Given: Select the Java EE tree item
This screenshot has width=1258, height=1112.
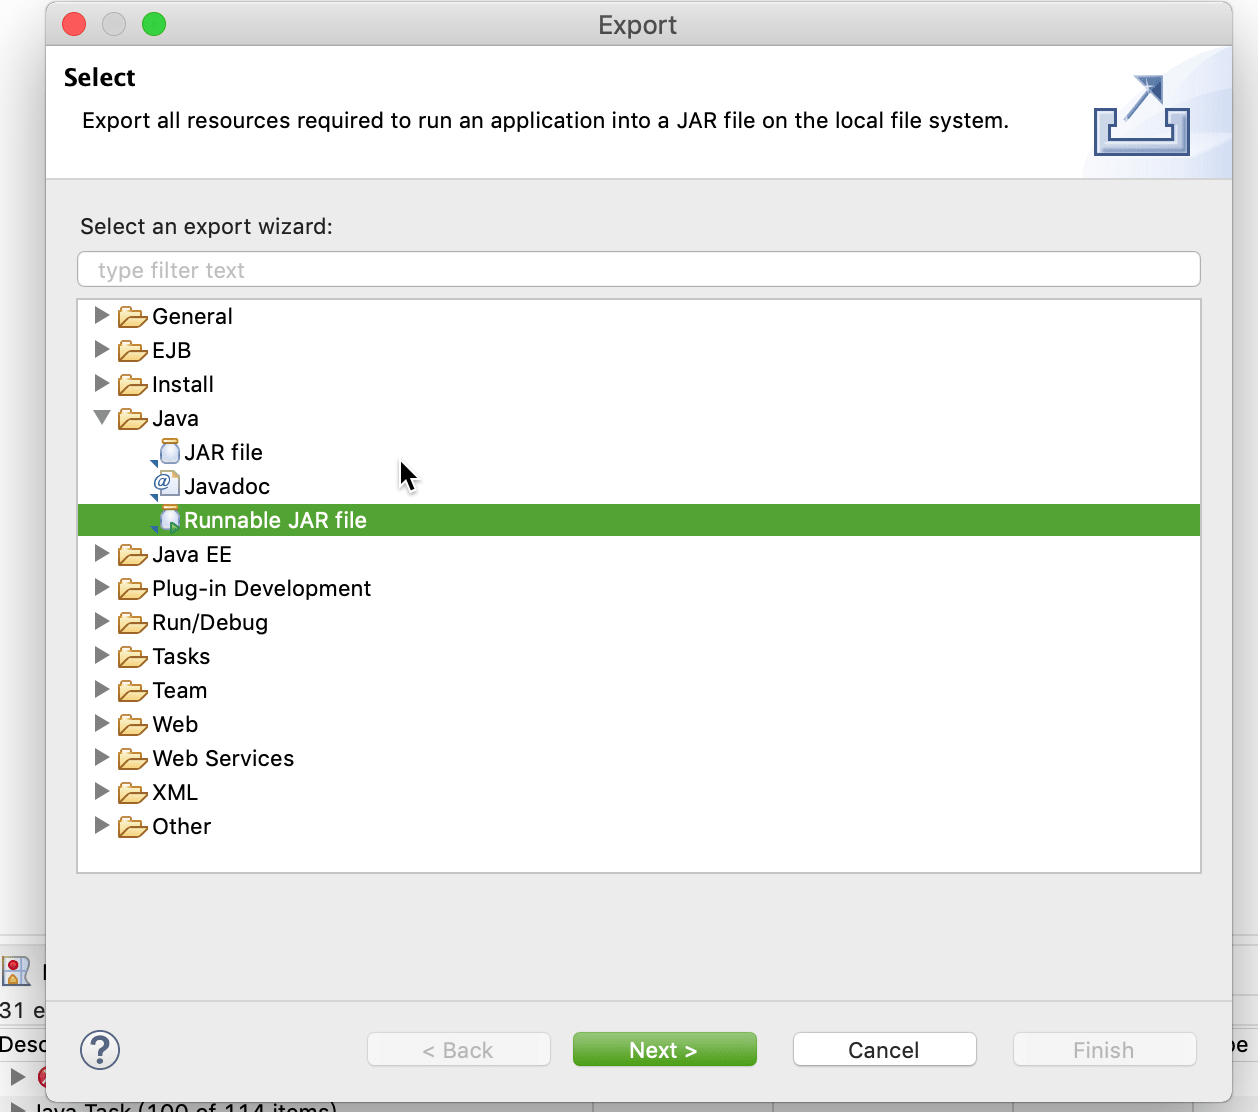Looking at the screenshot, I should [191, 554].
